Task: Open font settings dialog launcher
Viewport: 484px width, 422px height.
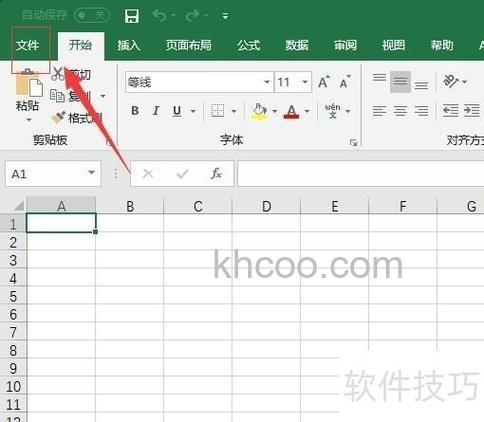Action: click(353, 143)
